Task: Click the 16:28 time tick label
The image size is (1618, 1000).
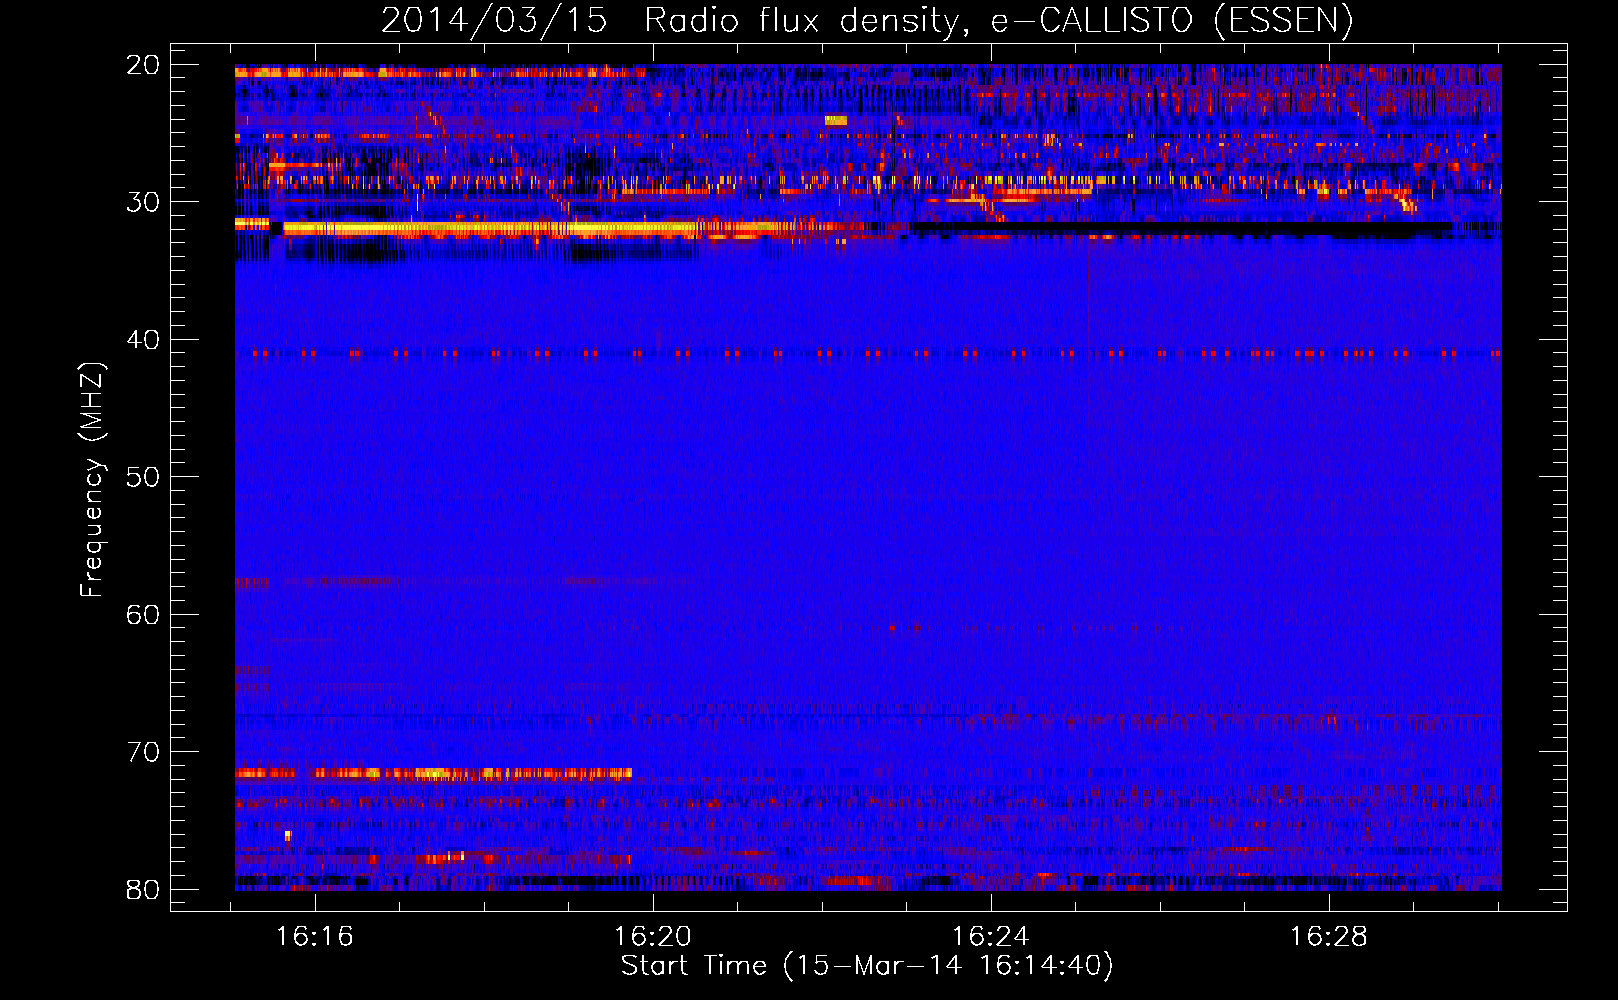Action: pos(1329,937)
